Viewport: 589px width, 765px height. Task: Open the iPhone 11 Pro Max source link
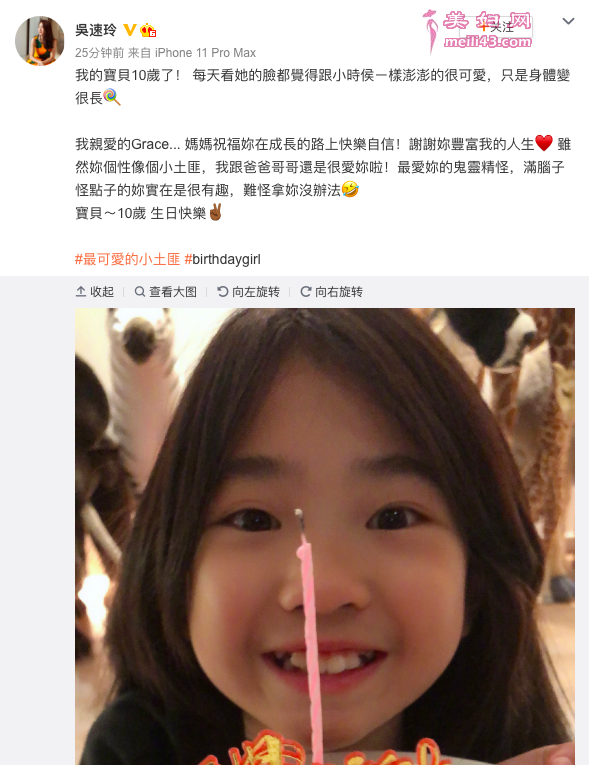coord(205,53)
